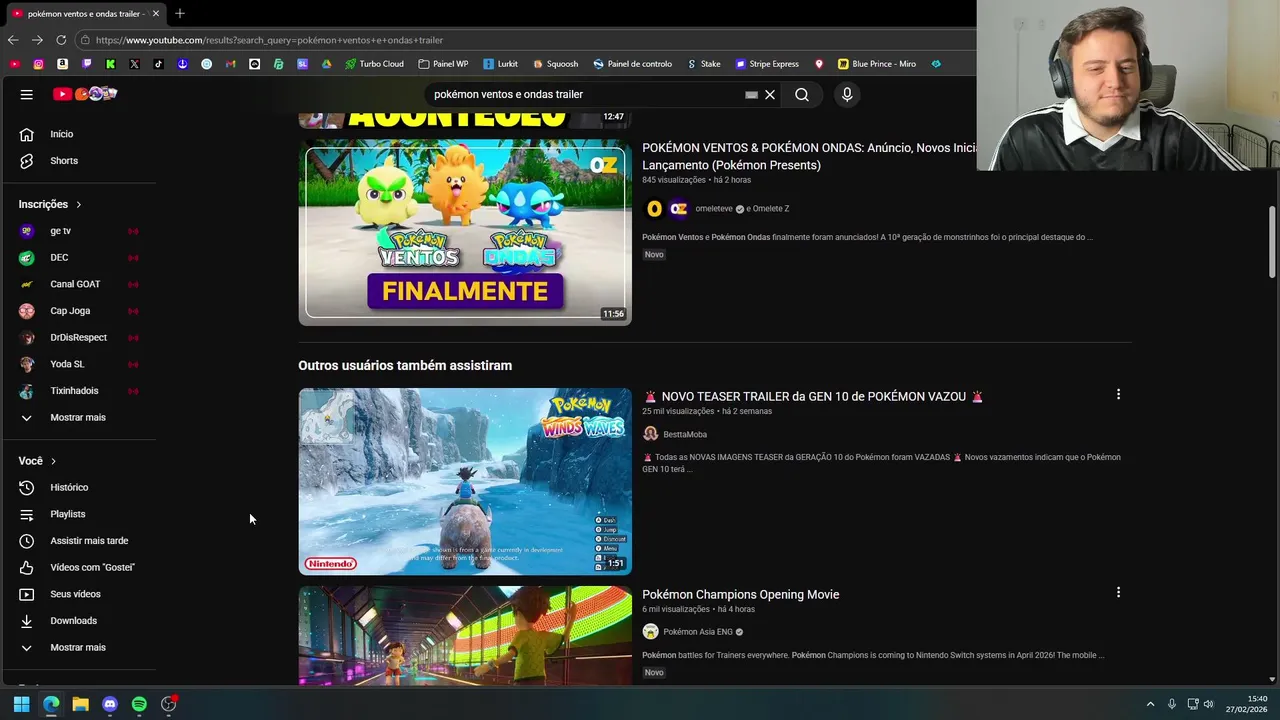Reload the page with the refresh icon
Screen dimensions: 1280x720
[x=61, y=40]
